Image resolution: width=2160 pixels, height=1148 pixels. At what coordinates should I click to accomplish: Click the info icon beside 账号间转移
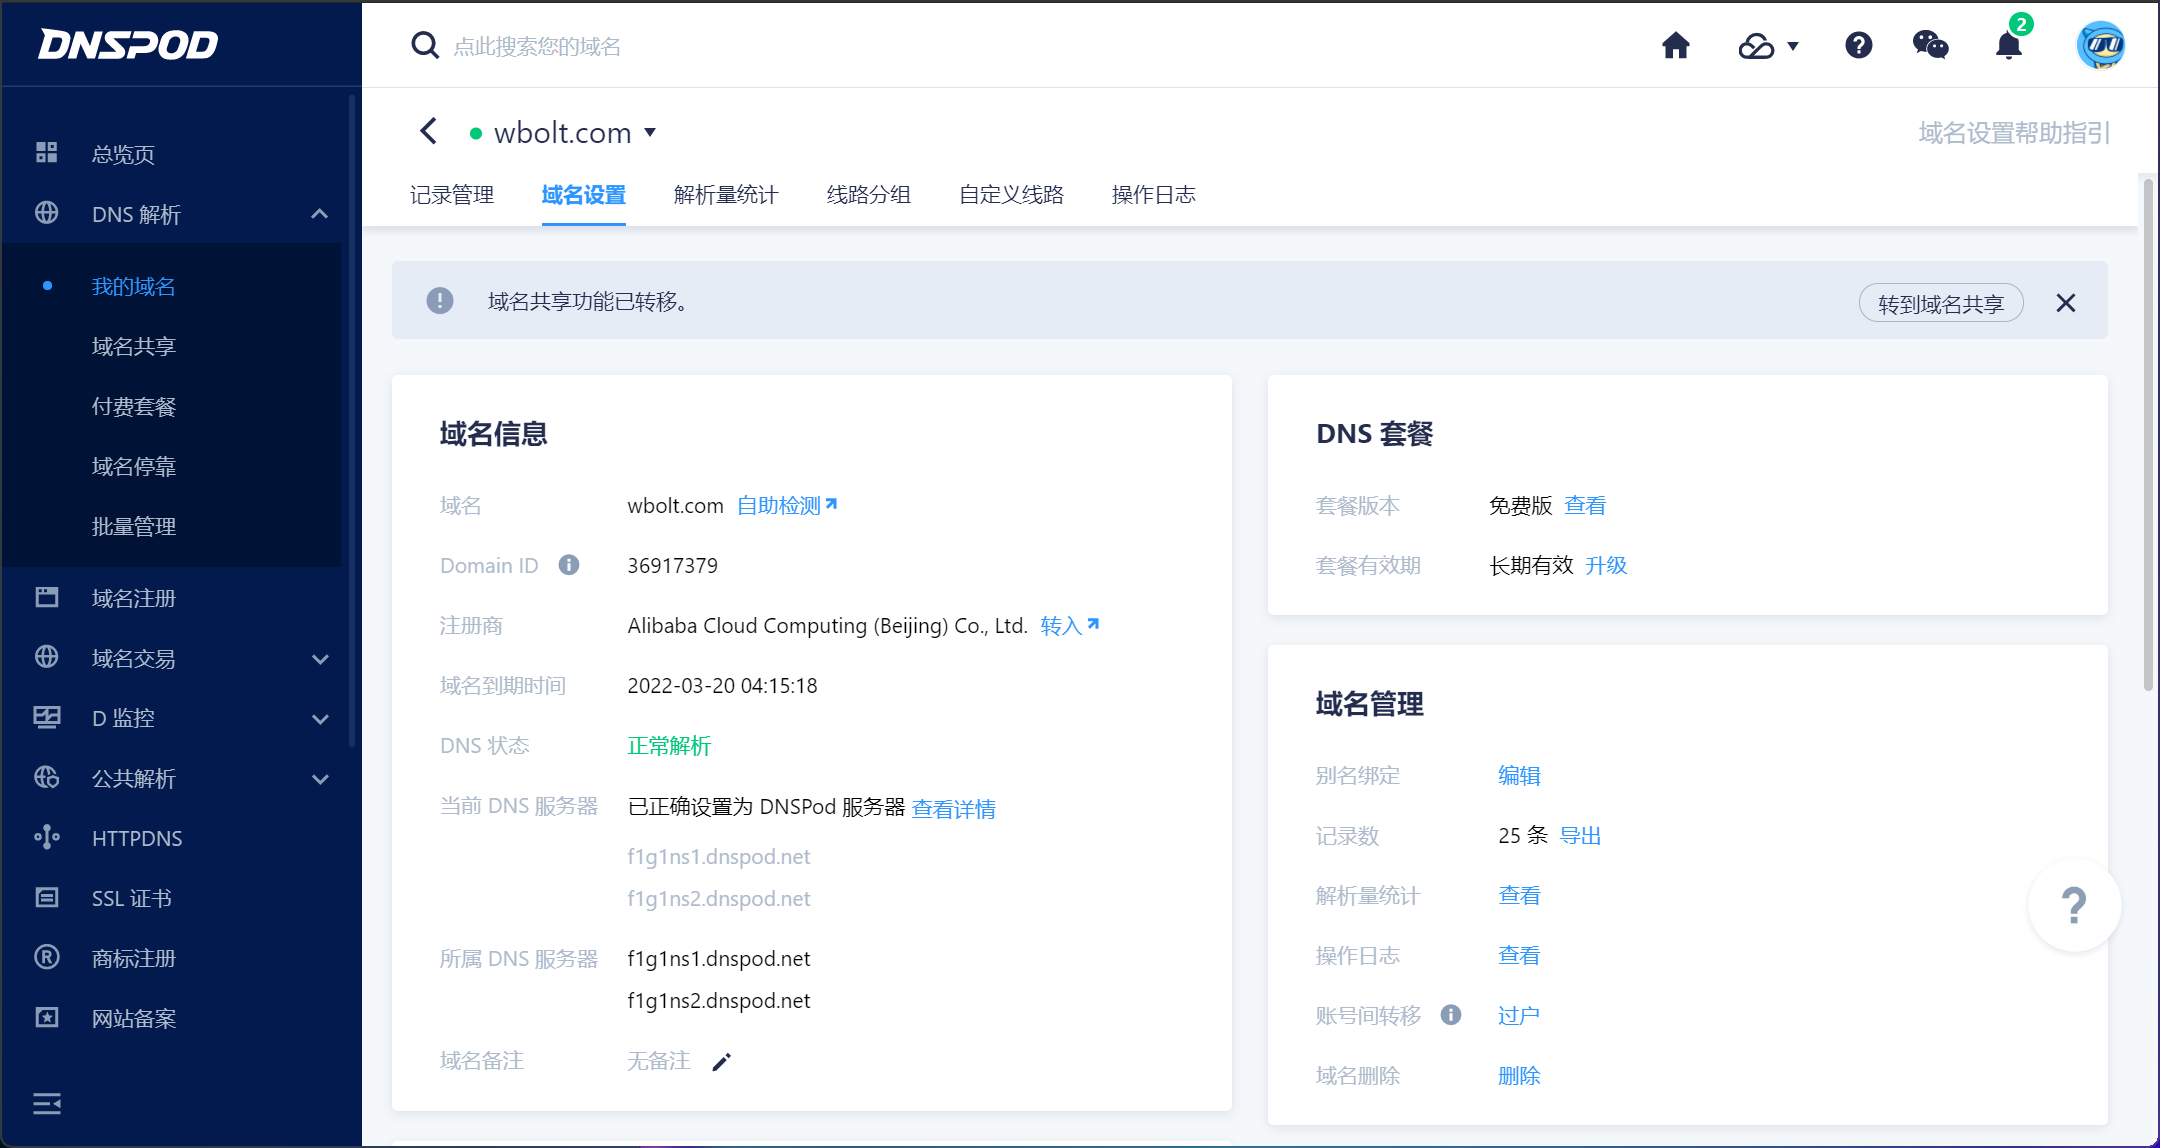1452,1015
